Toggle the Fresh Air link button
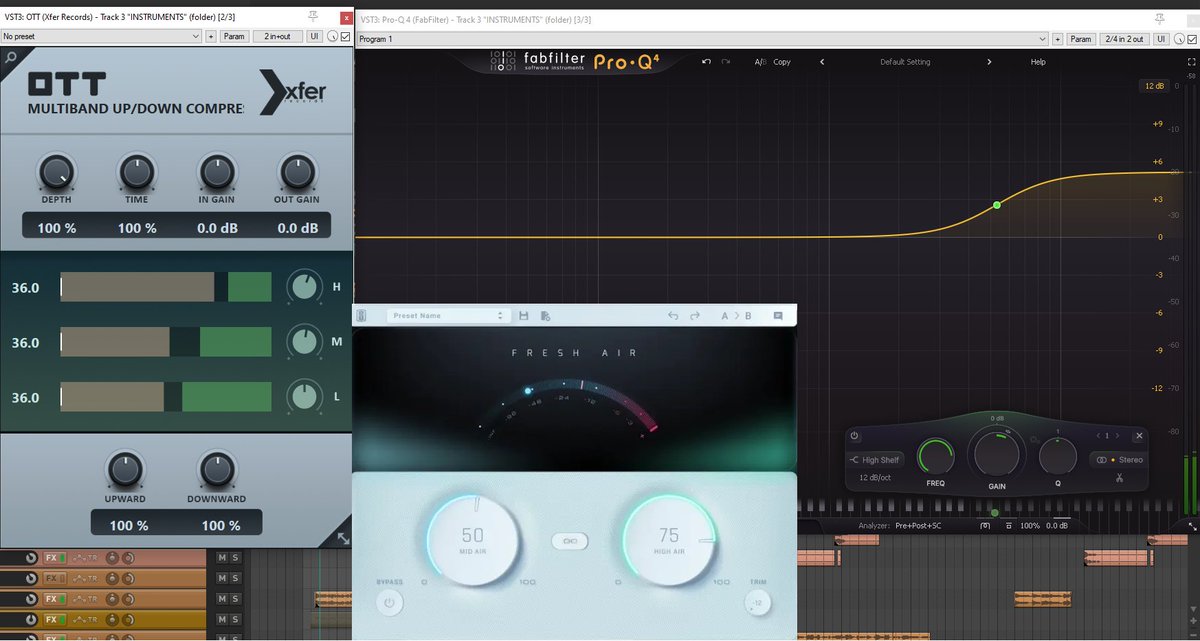Screen dimensions: 1200x641 (571, 541)
